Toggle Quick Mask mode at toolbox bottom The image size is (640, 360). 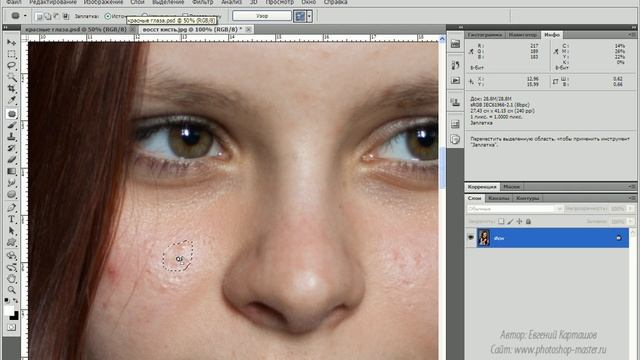click(x=11, y=327)
